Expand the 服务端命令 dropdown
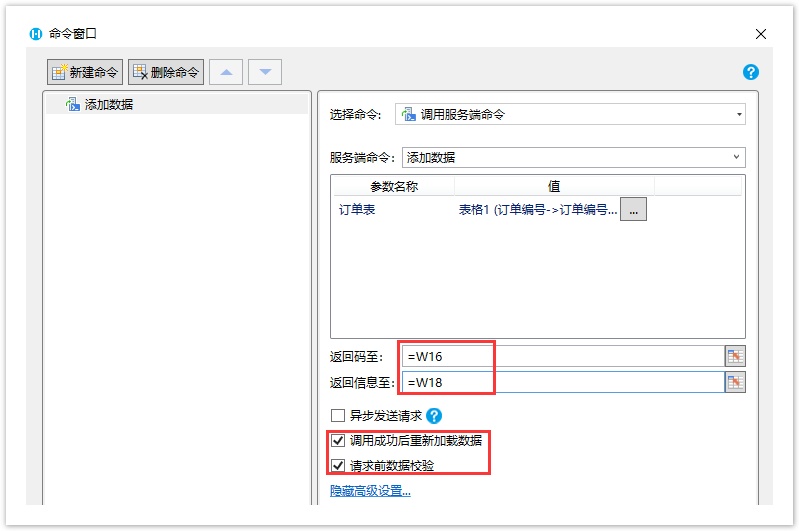Viewport: 799px width, 531px height. (x=573, y=158)
